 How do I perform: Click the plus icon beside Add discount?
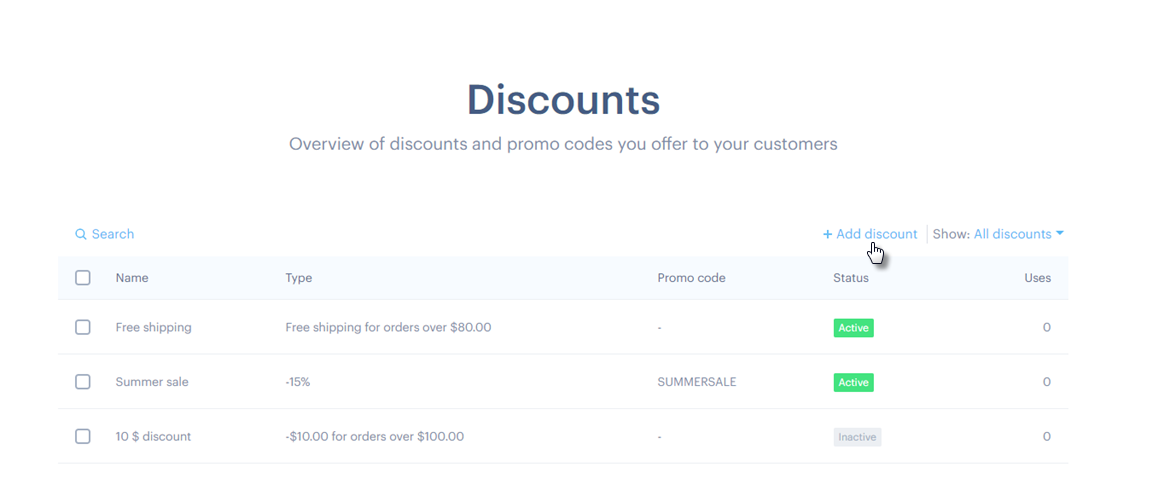[828, 234]
